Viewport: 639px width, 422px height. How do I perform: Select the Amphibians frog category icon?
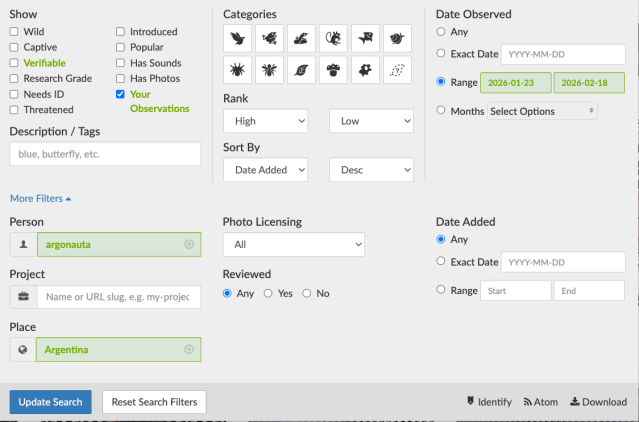269,38
